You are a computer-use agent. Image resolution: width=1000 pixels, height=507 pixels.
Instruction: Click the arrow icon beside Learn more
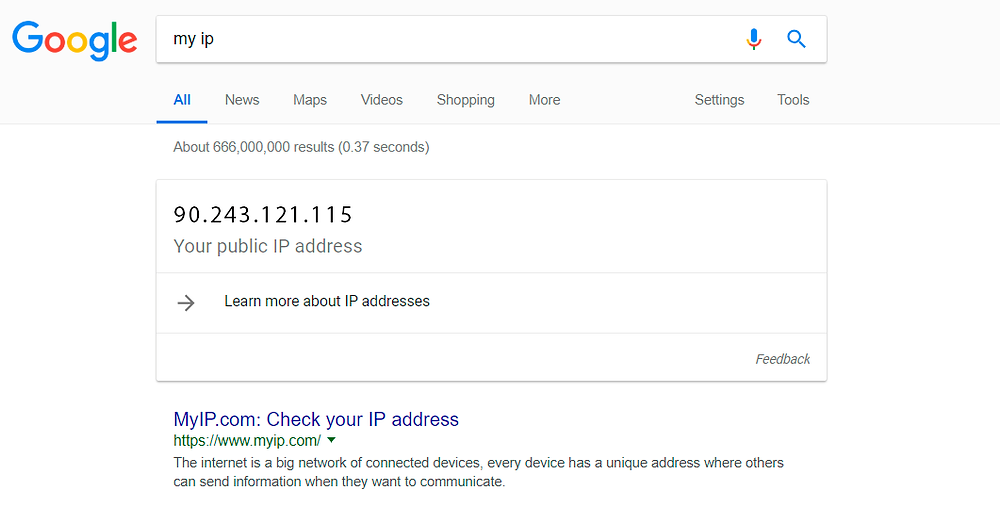coord(186,302)
